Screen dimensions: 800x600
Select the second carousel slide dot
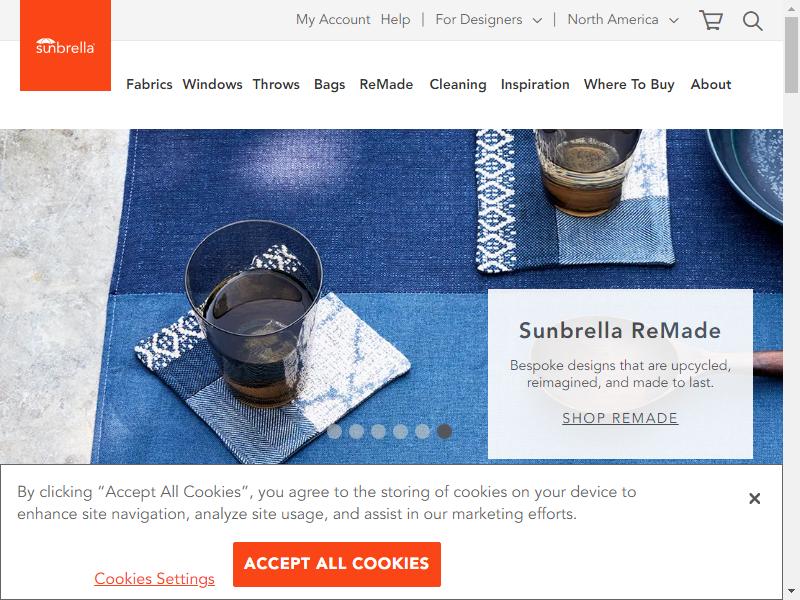coord(356,432)
